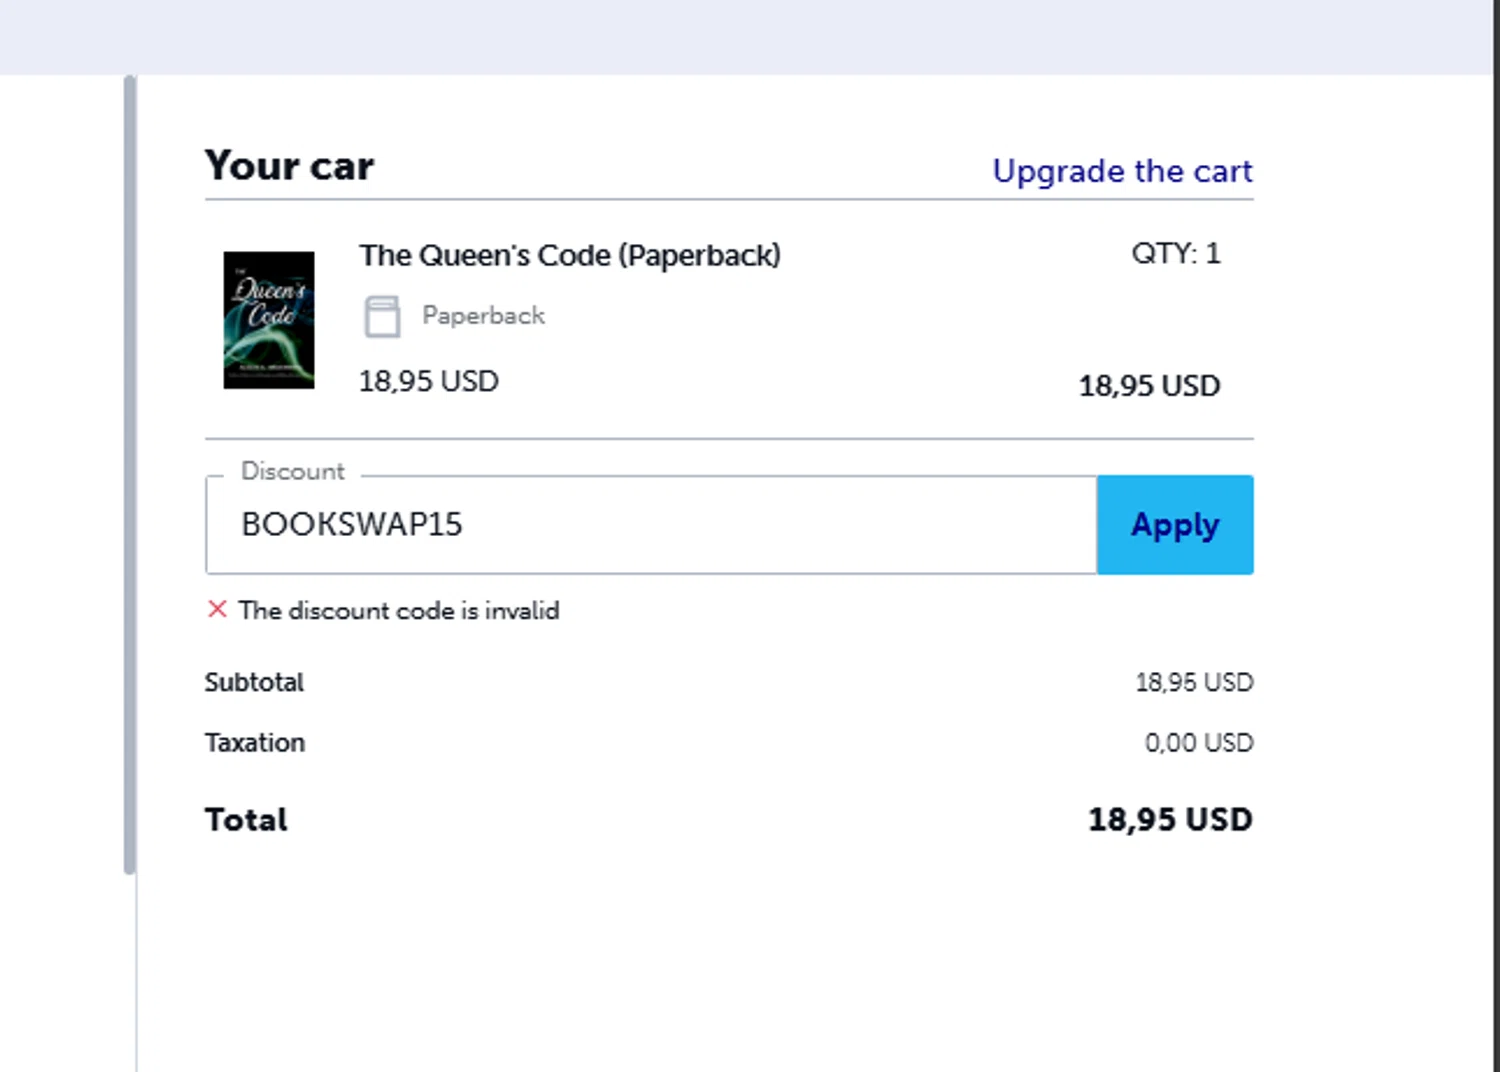Click the unit price under Paperback

click(x=428, y=382)
